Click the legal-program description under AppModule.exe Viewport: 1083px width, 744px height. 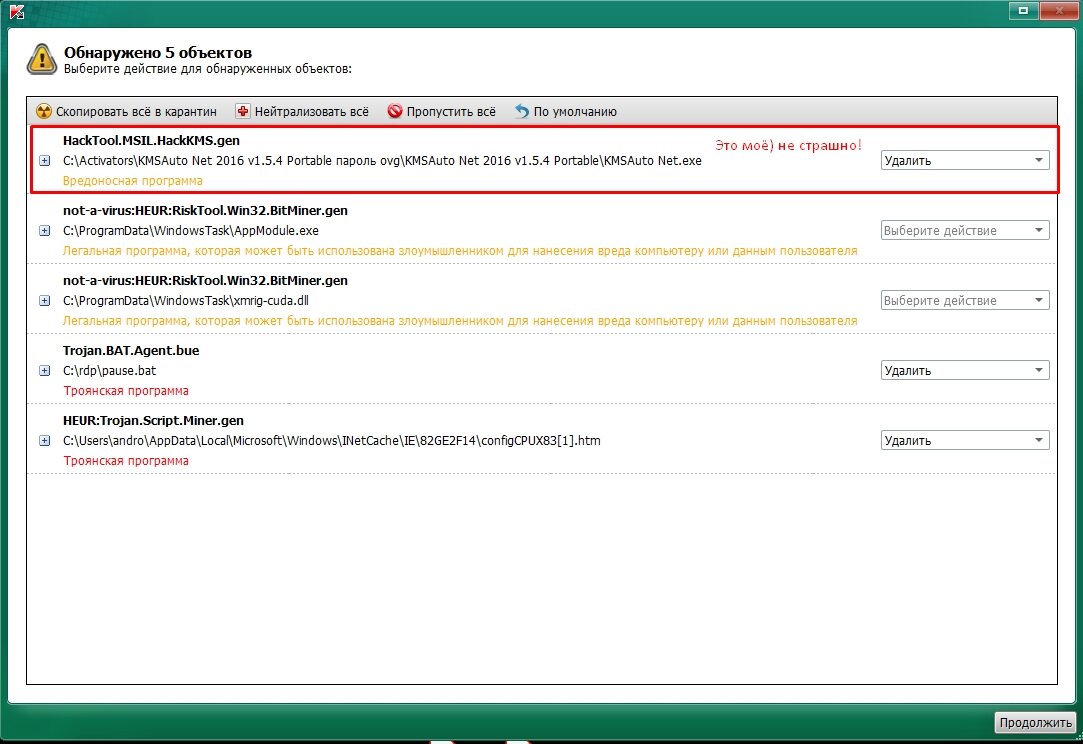coord(460,251)
